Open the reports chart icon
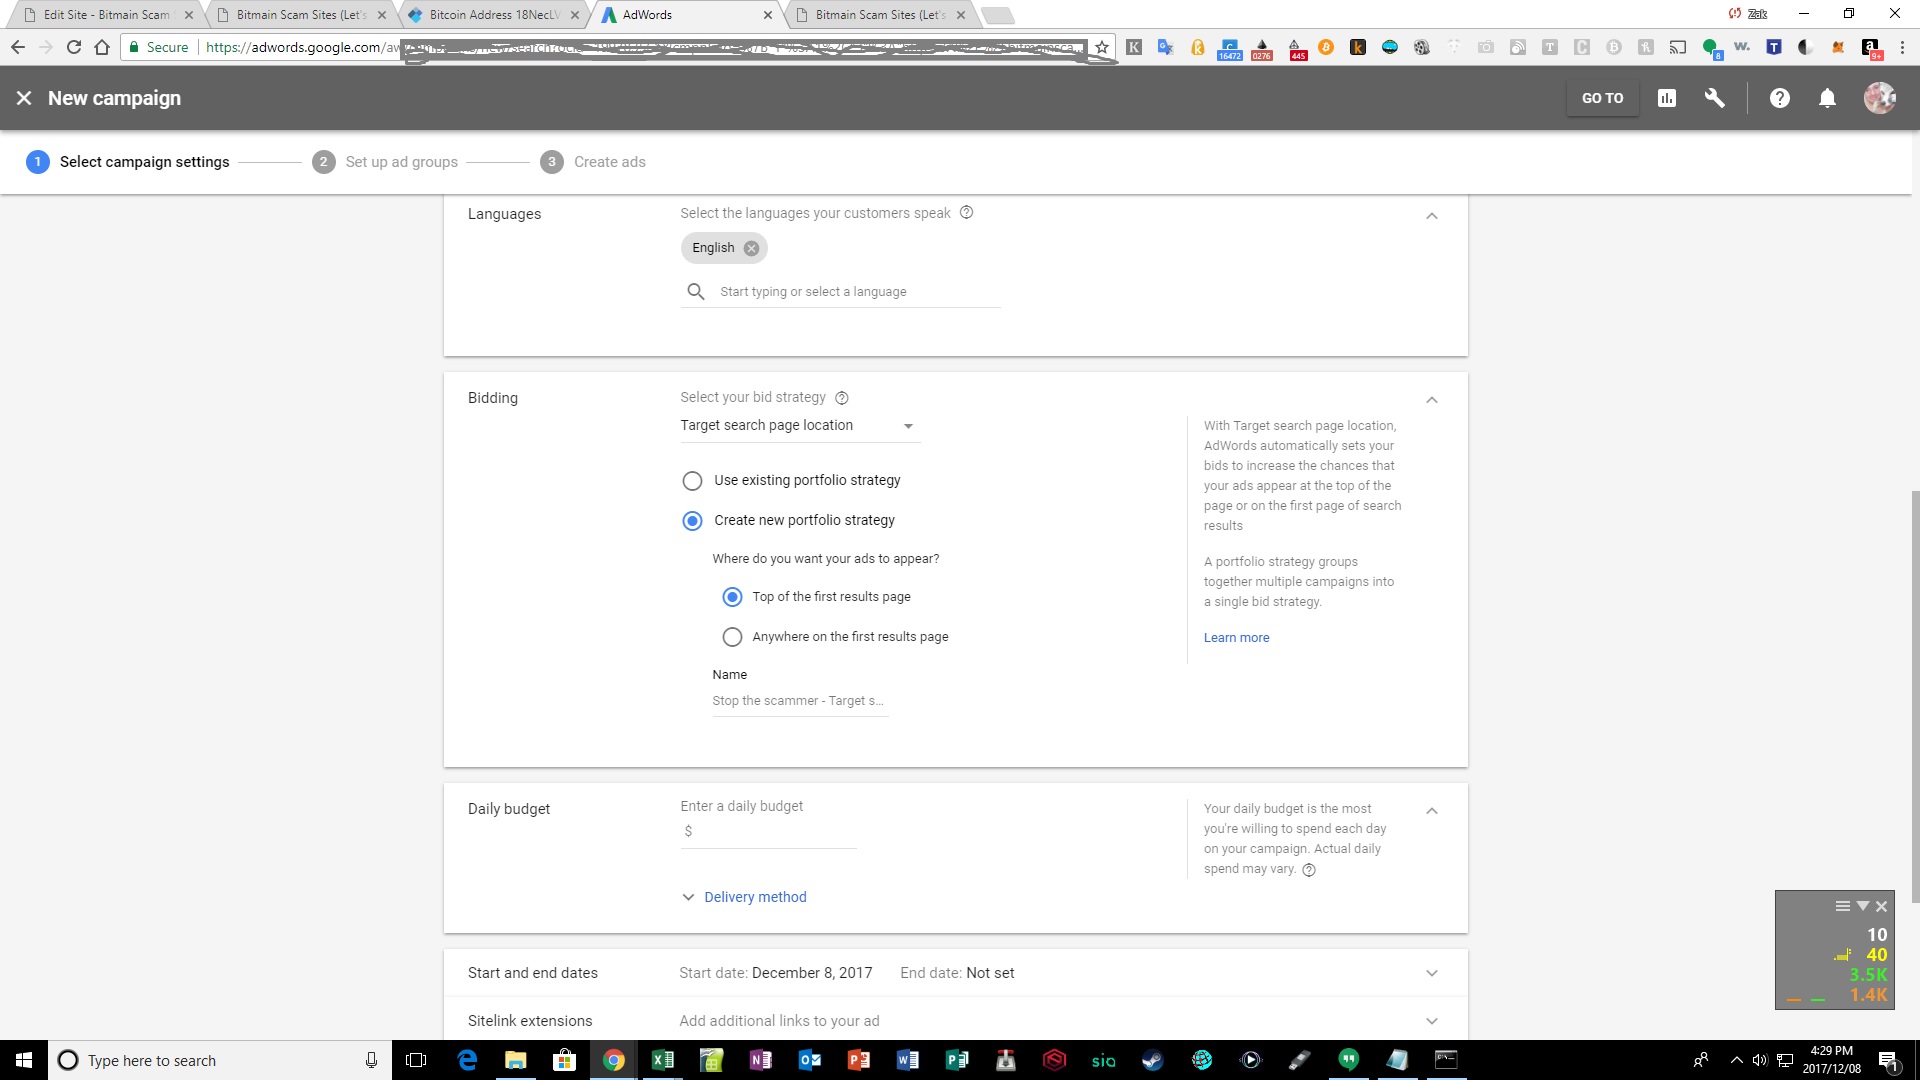The height and width of the screenshot is (1080, 1920). pos(1667,98)
